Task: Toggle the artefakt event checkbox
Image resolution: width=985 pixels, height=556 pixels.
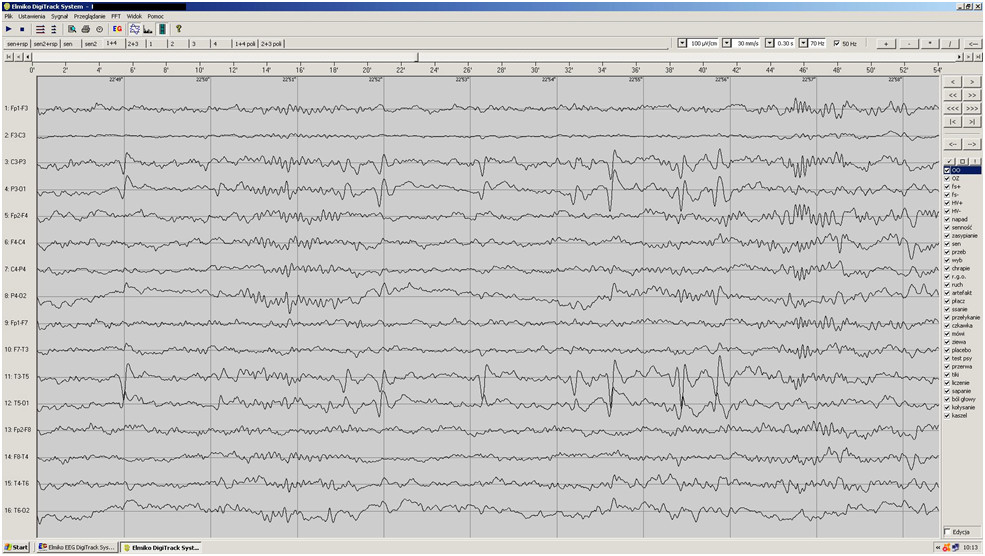Action: point(947,293)
